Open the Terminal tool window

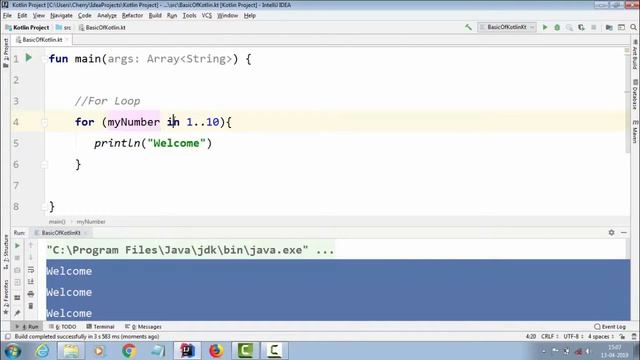click(x=100, y=327)
